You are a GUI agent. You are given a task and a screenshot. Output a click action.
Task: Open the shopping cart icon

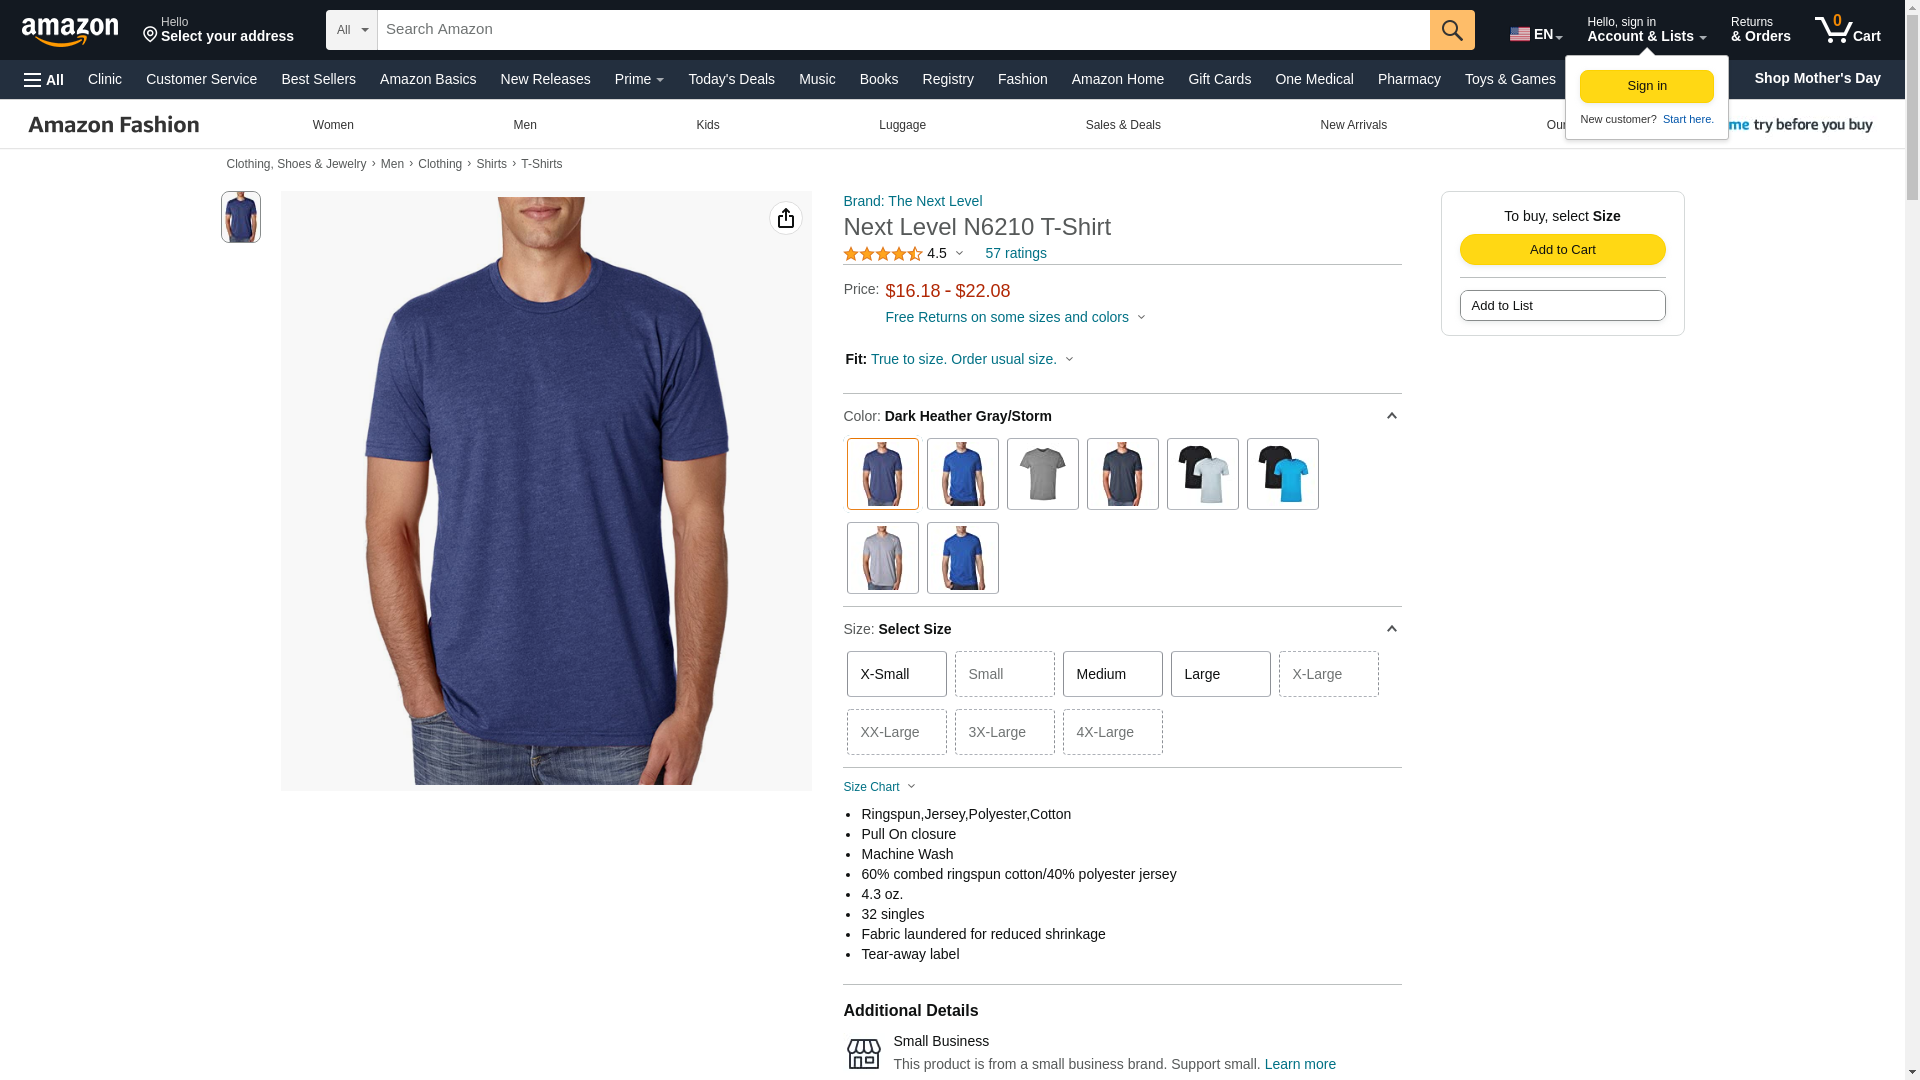click(1847, 30)
